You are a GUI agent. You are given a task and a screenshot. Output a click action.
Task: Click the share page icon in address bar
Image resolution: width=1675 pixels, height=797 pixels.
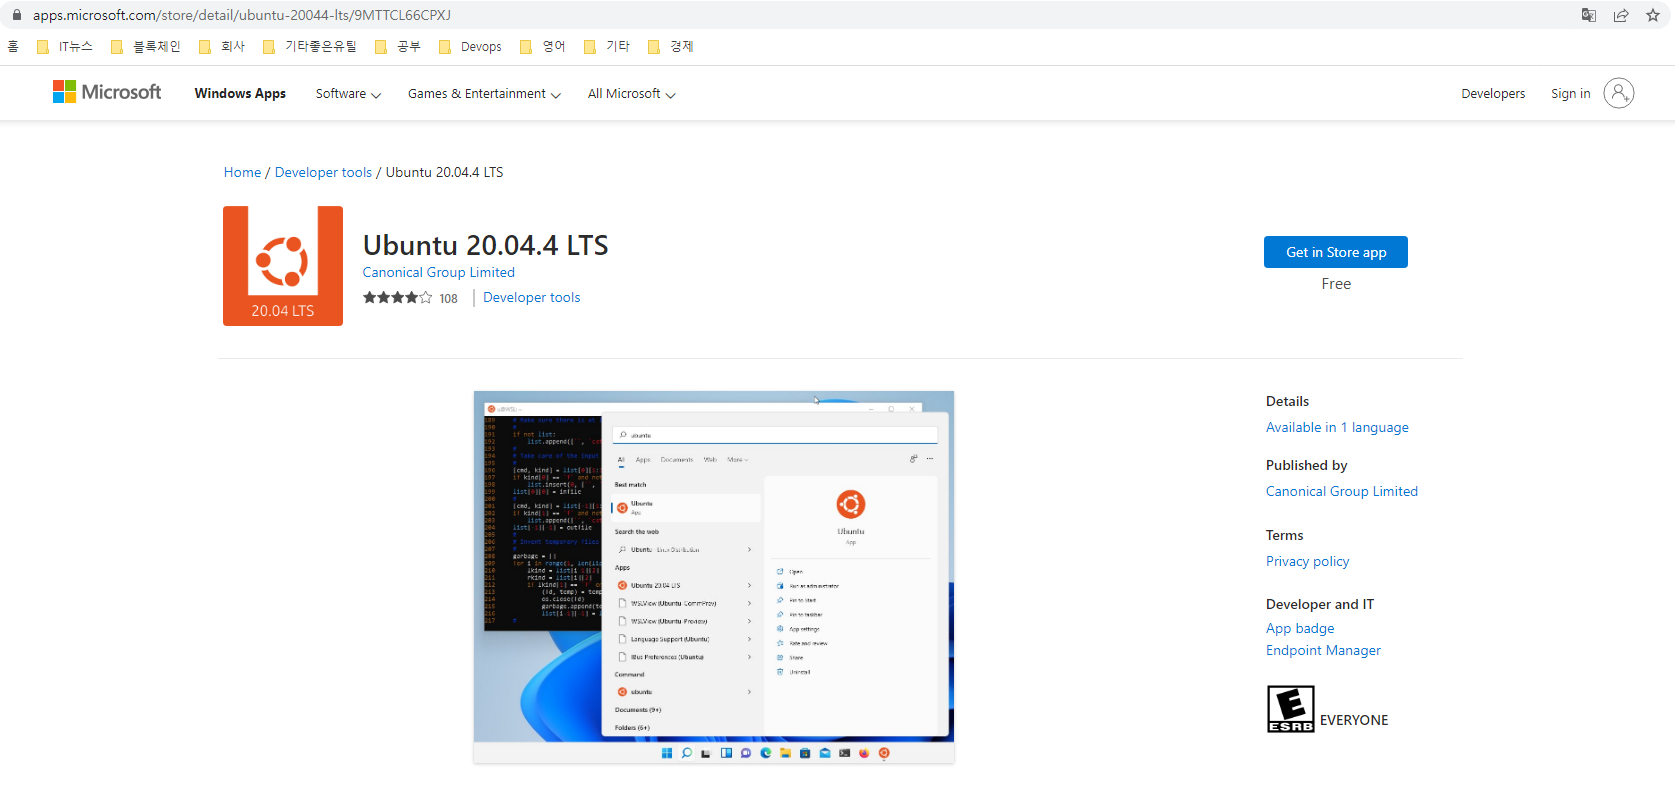pyautogui.click(x=1621, y=15)
